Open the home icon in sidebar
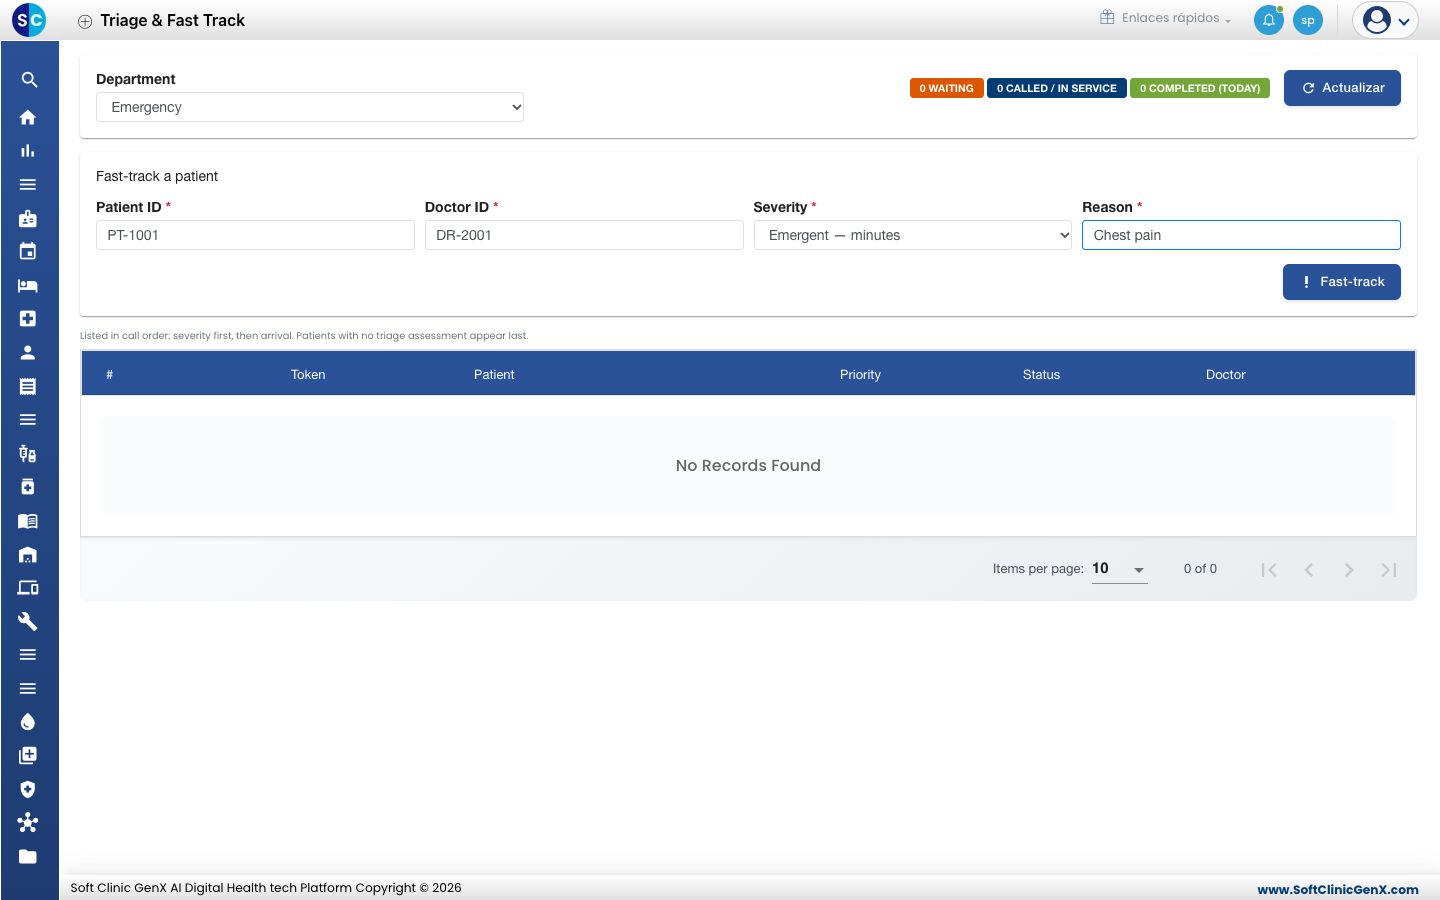The width and height of the screenshot is (1440, 900). click(x=28, y=117)
